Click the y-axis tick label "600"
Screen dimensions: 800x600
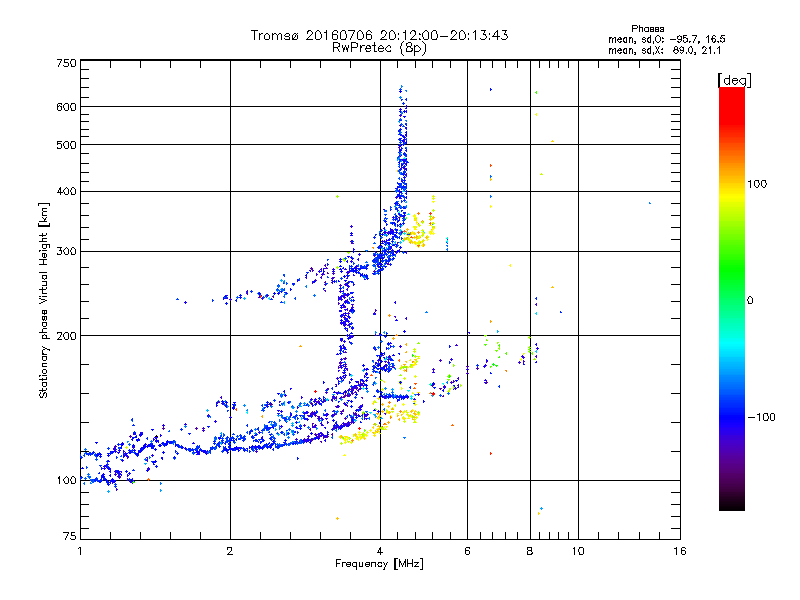67,107
